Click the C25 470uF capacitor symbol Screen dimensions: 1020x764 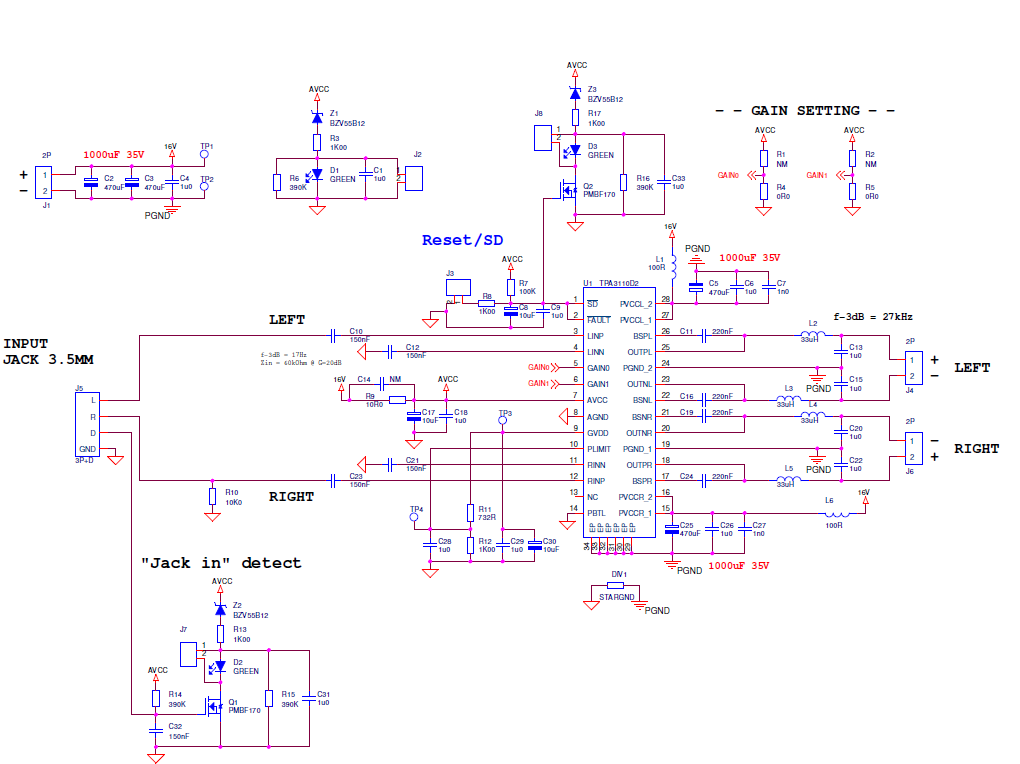point(672,529)
